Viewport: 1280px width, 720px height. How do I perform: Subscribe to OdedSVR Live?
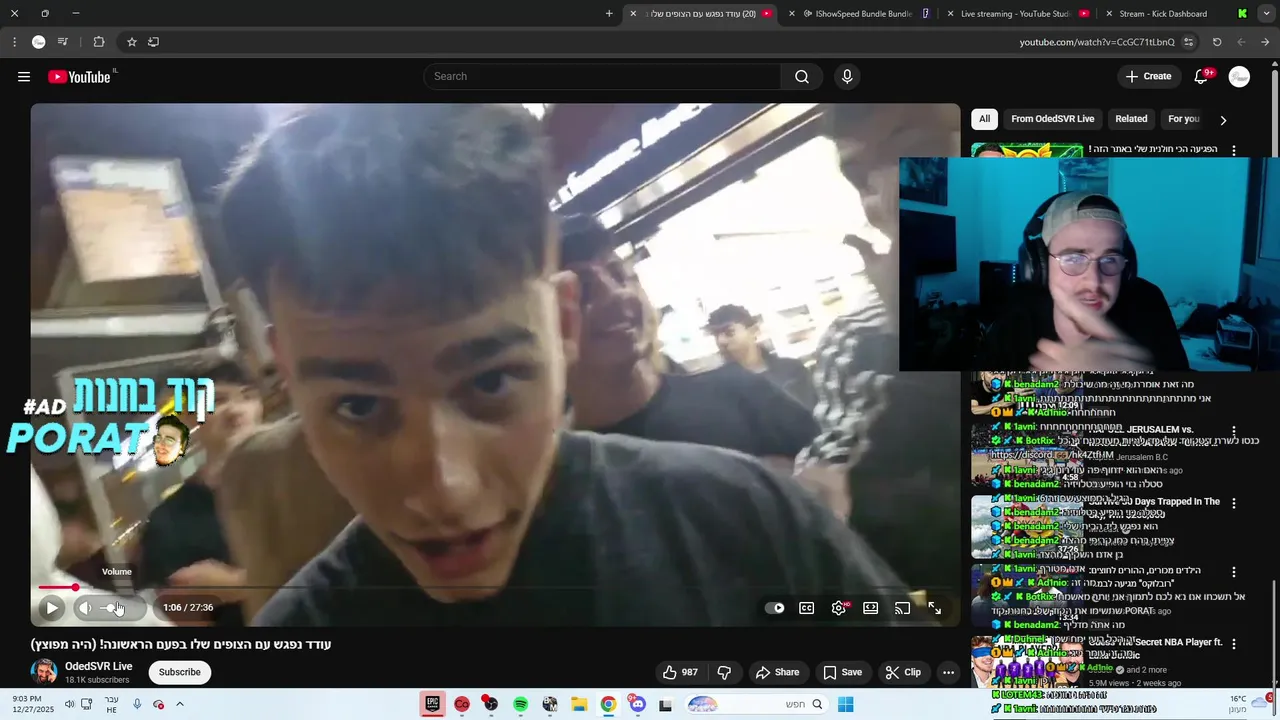tap(180, 672)
